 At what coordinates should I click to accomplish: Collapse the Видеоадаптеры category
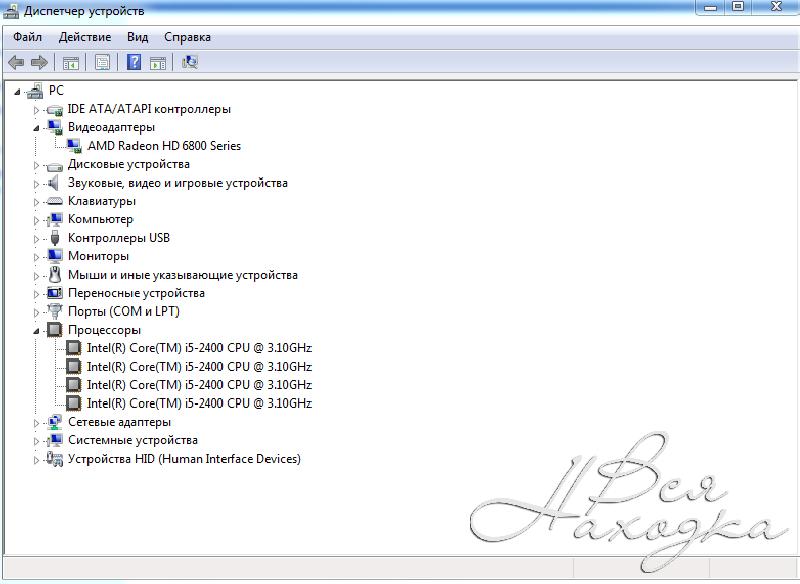[x=37, y=128]
